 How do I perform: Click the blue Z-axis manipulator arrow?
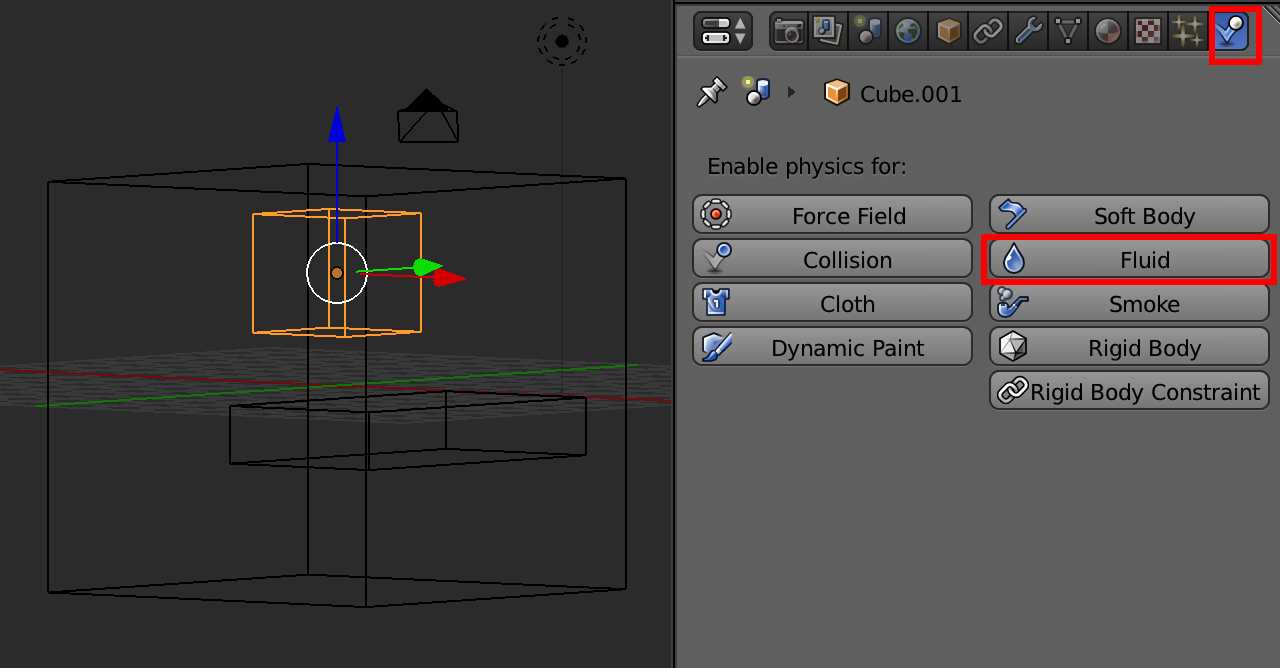coord(337,124)
